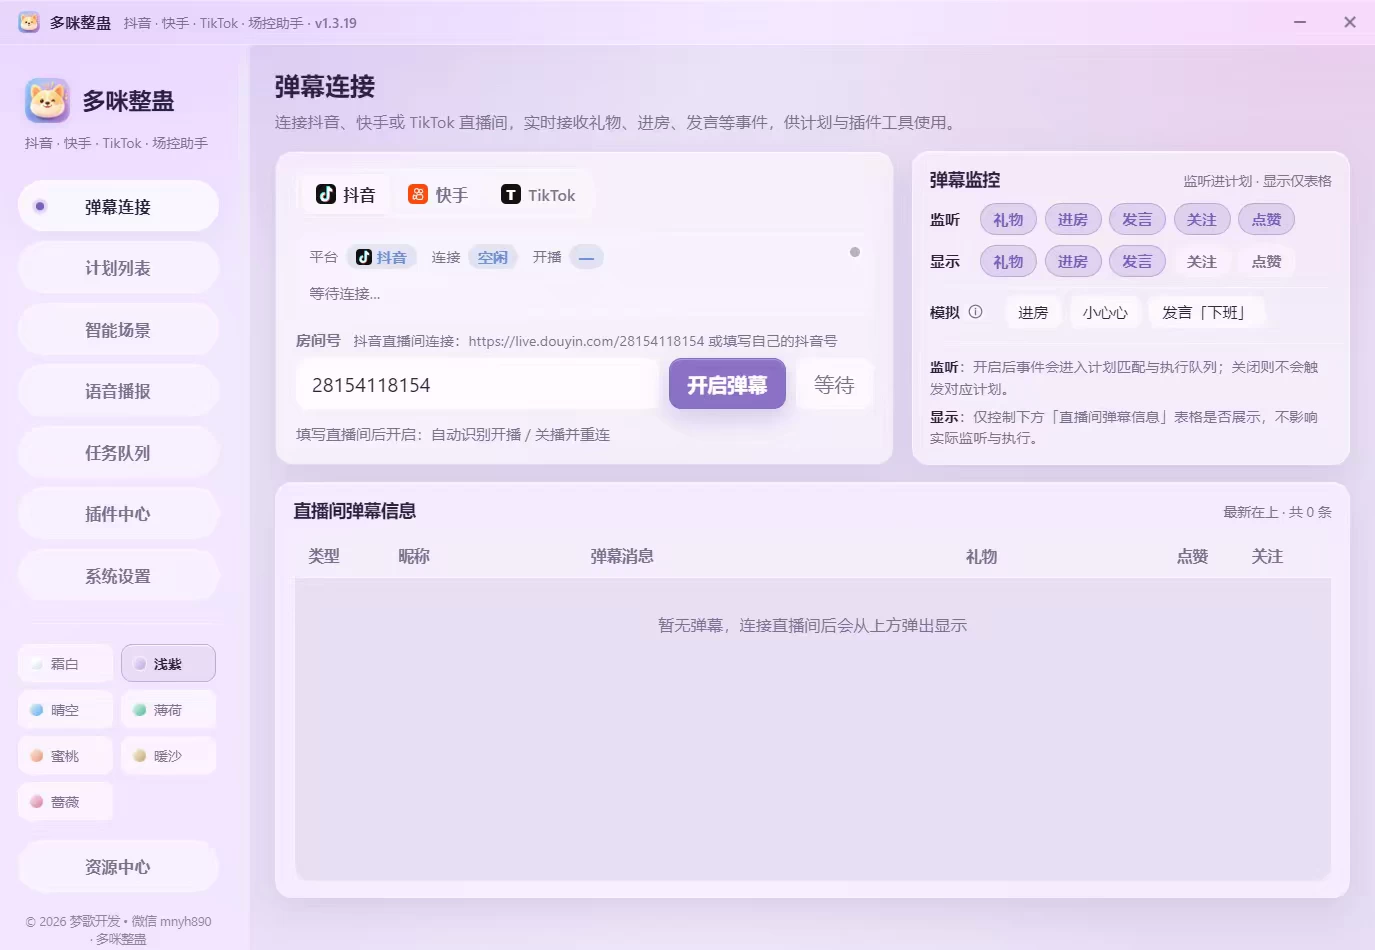Toggle 礼物 in the 监听 row

(x=1008, y=220)
